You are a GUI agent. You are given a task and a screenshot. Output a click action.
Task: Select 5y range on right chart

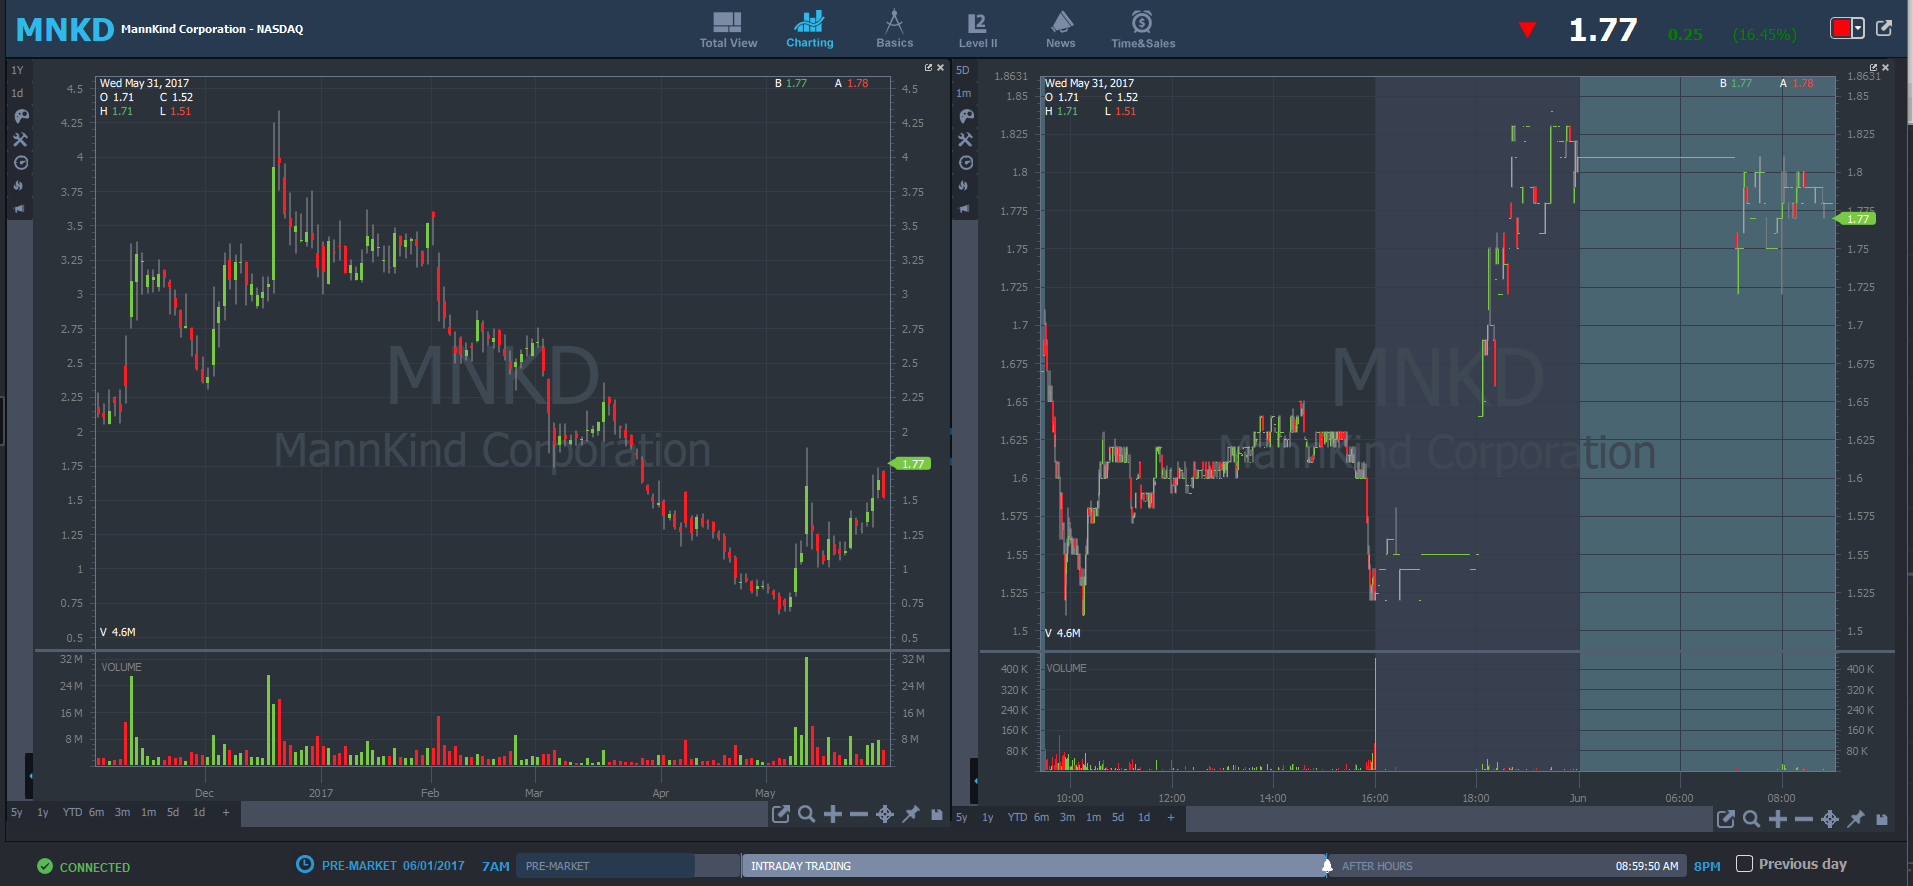coord(962,818)
